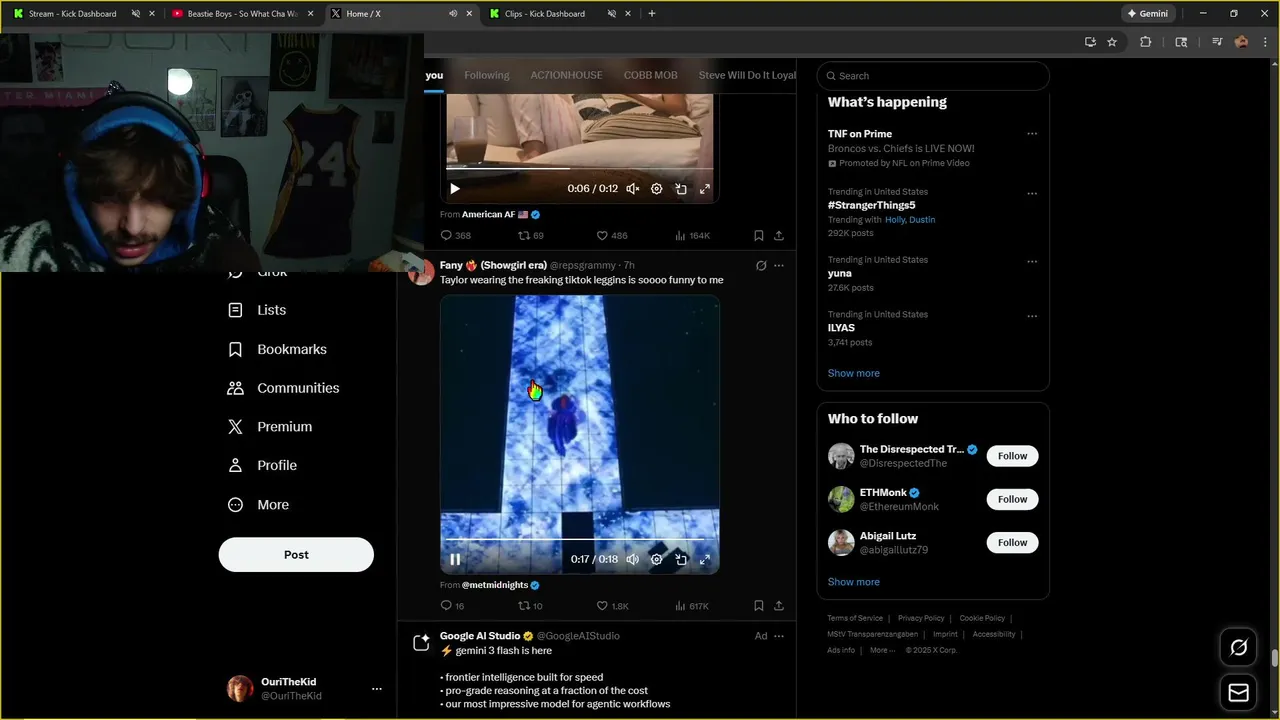1280x720 pixels.
Task: Reply to the American AF post, 368 replies
Action: click(455, 236)
